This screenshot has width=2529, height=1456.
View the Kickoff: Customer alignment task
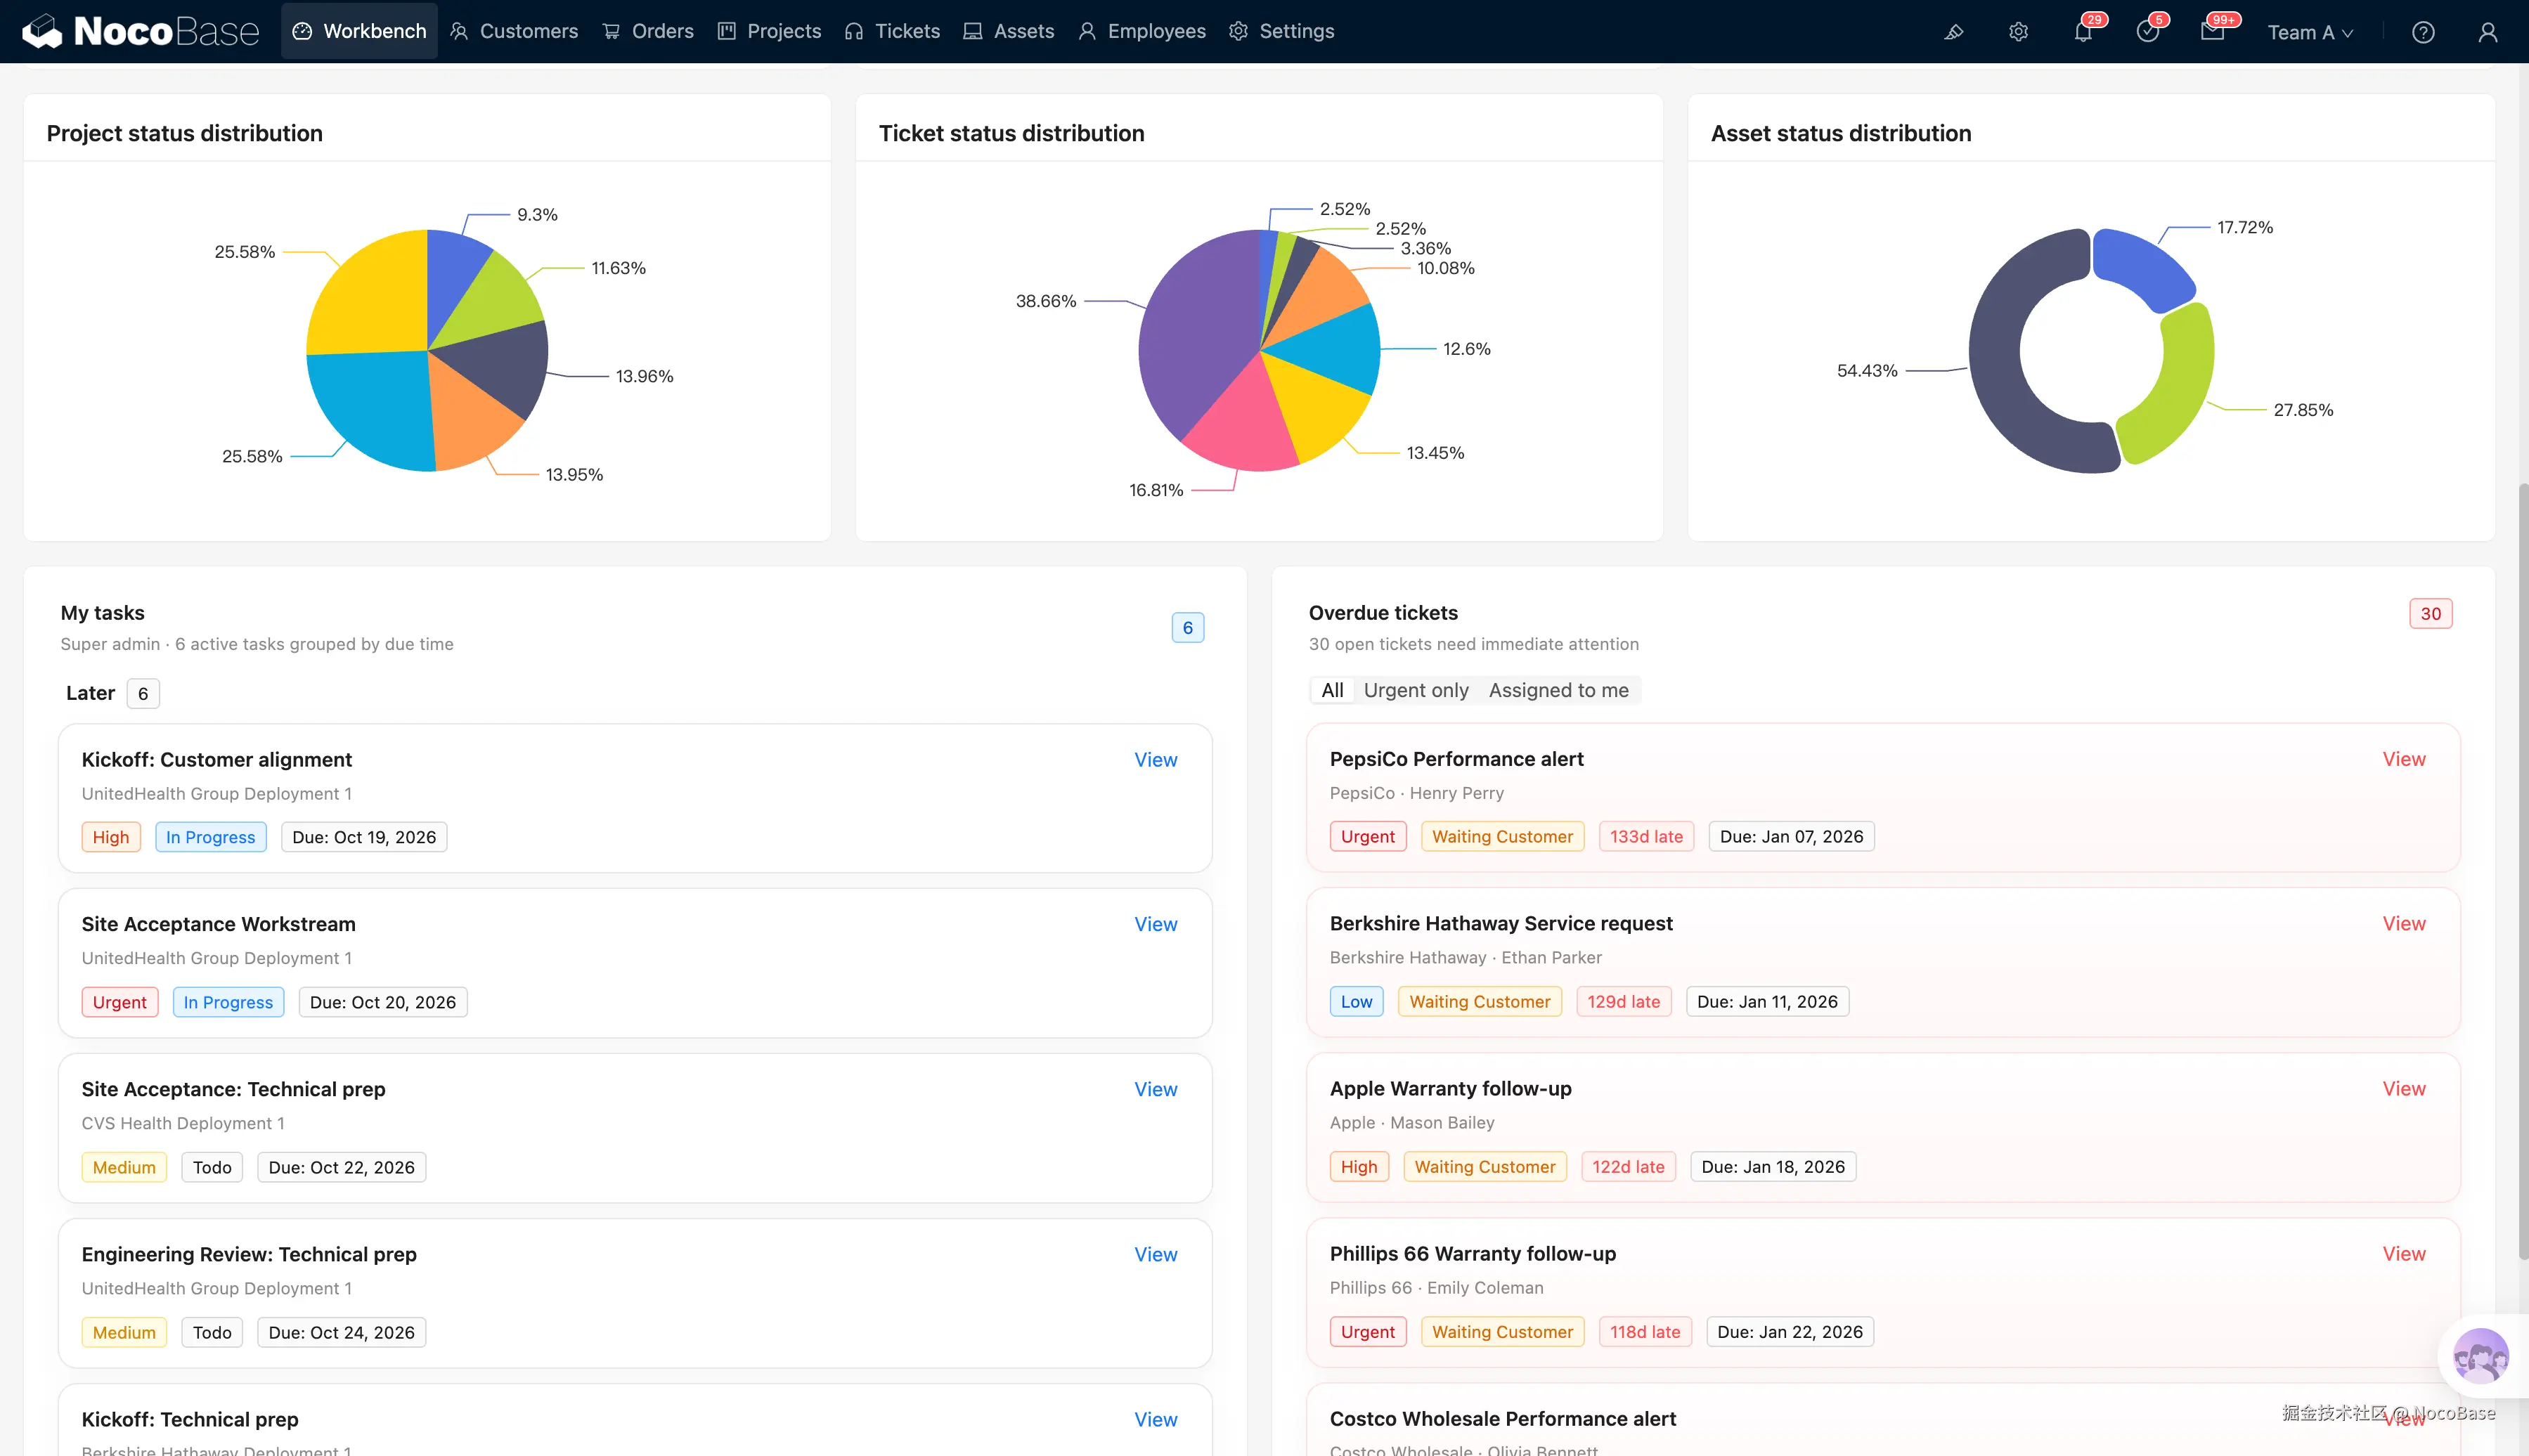pos(1155,760)
